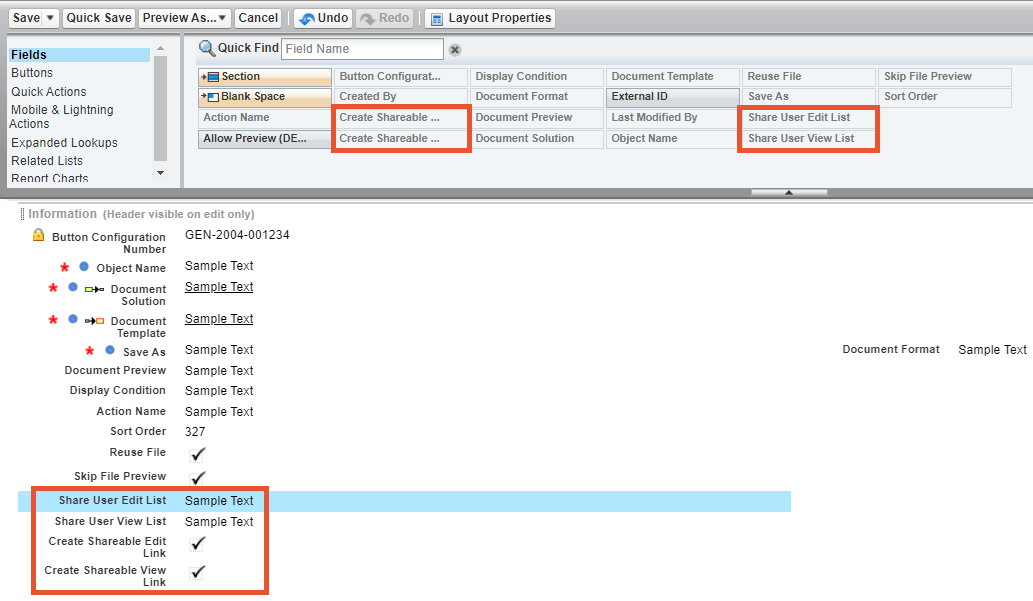Click the category list scrollbar down arrow
Screen dimensions: 1033x601
161,173
